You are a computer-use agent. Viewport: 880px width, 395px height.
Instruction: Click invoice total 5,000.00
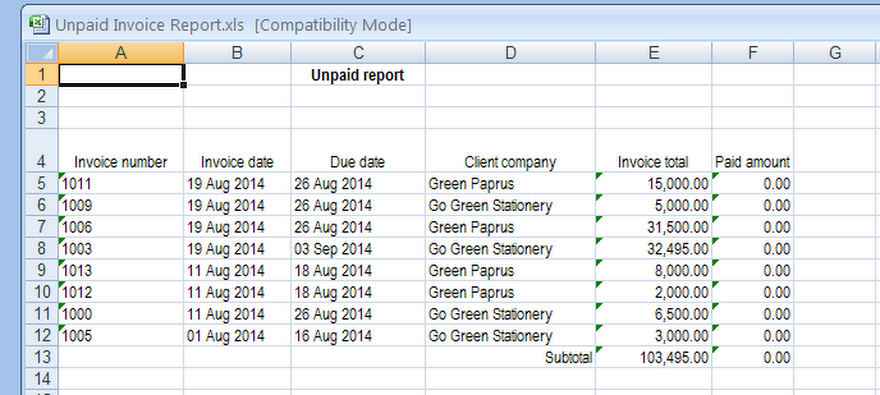coord(654,205)
